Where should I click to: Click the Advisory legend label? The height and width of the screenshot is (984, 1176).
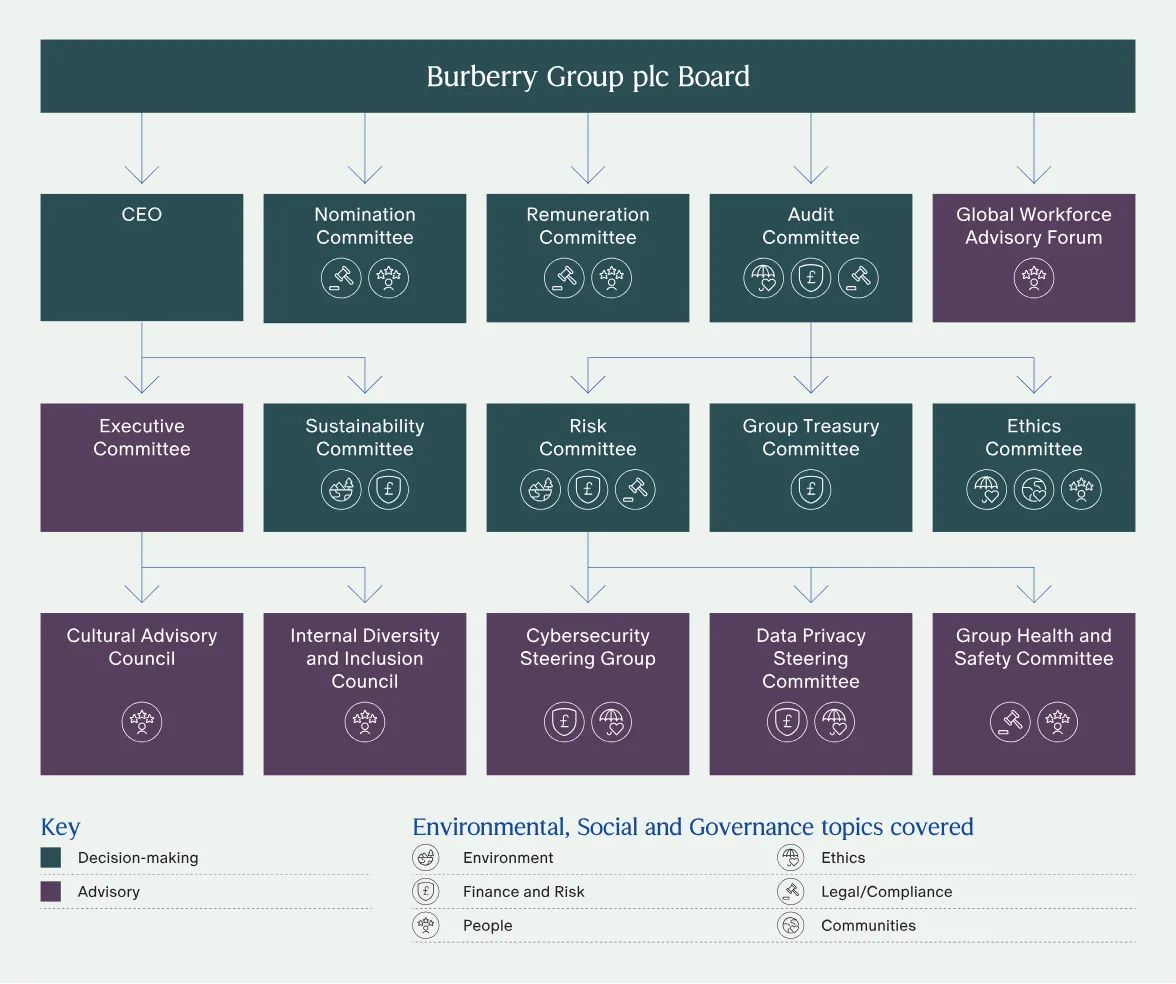(109, 891)
